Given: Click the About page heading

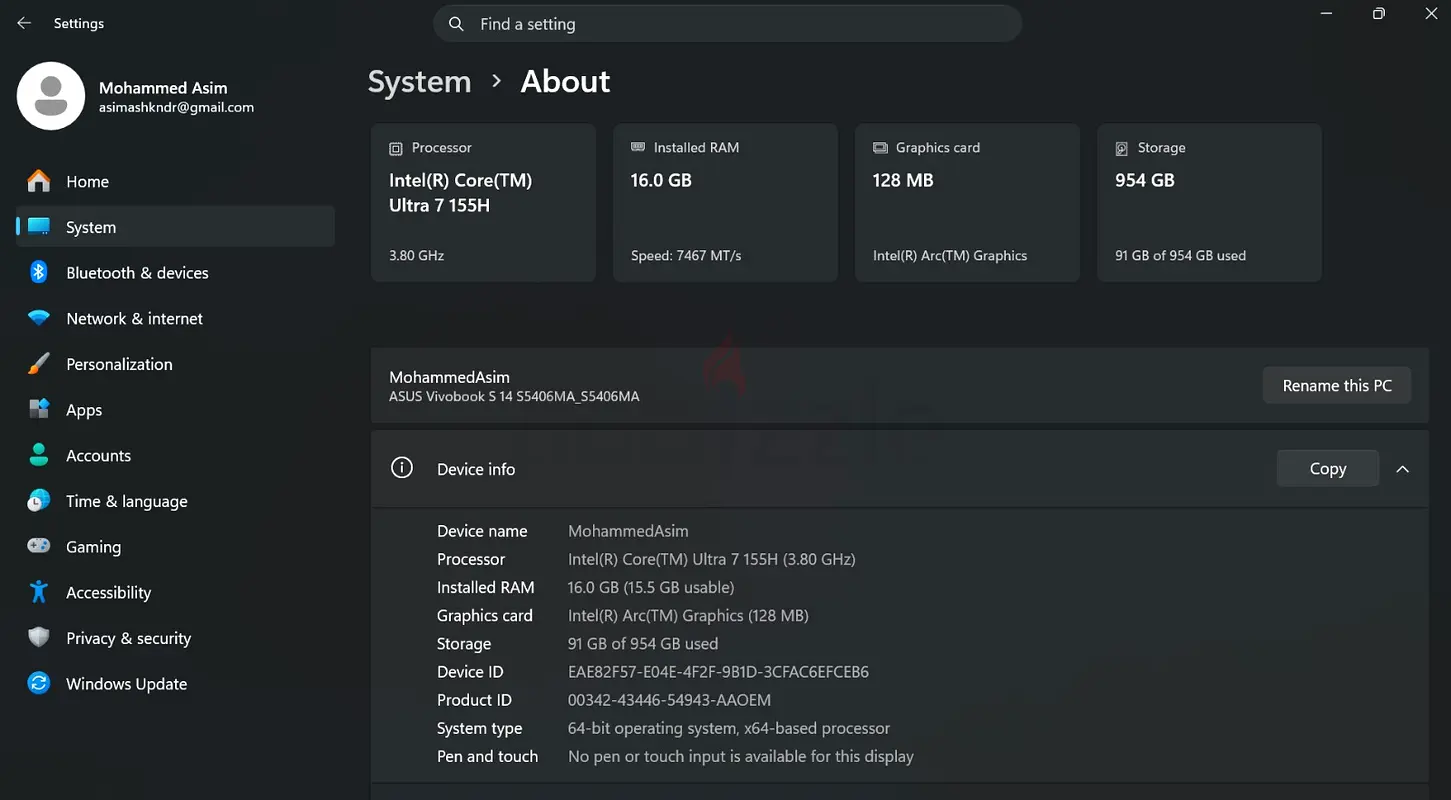Looking at the screenshot, I should click(x=565, y=81).
